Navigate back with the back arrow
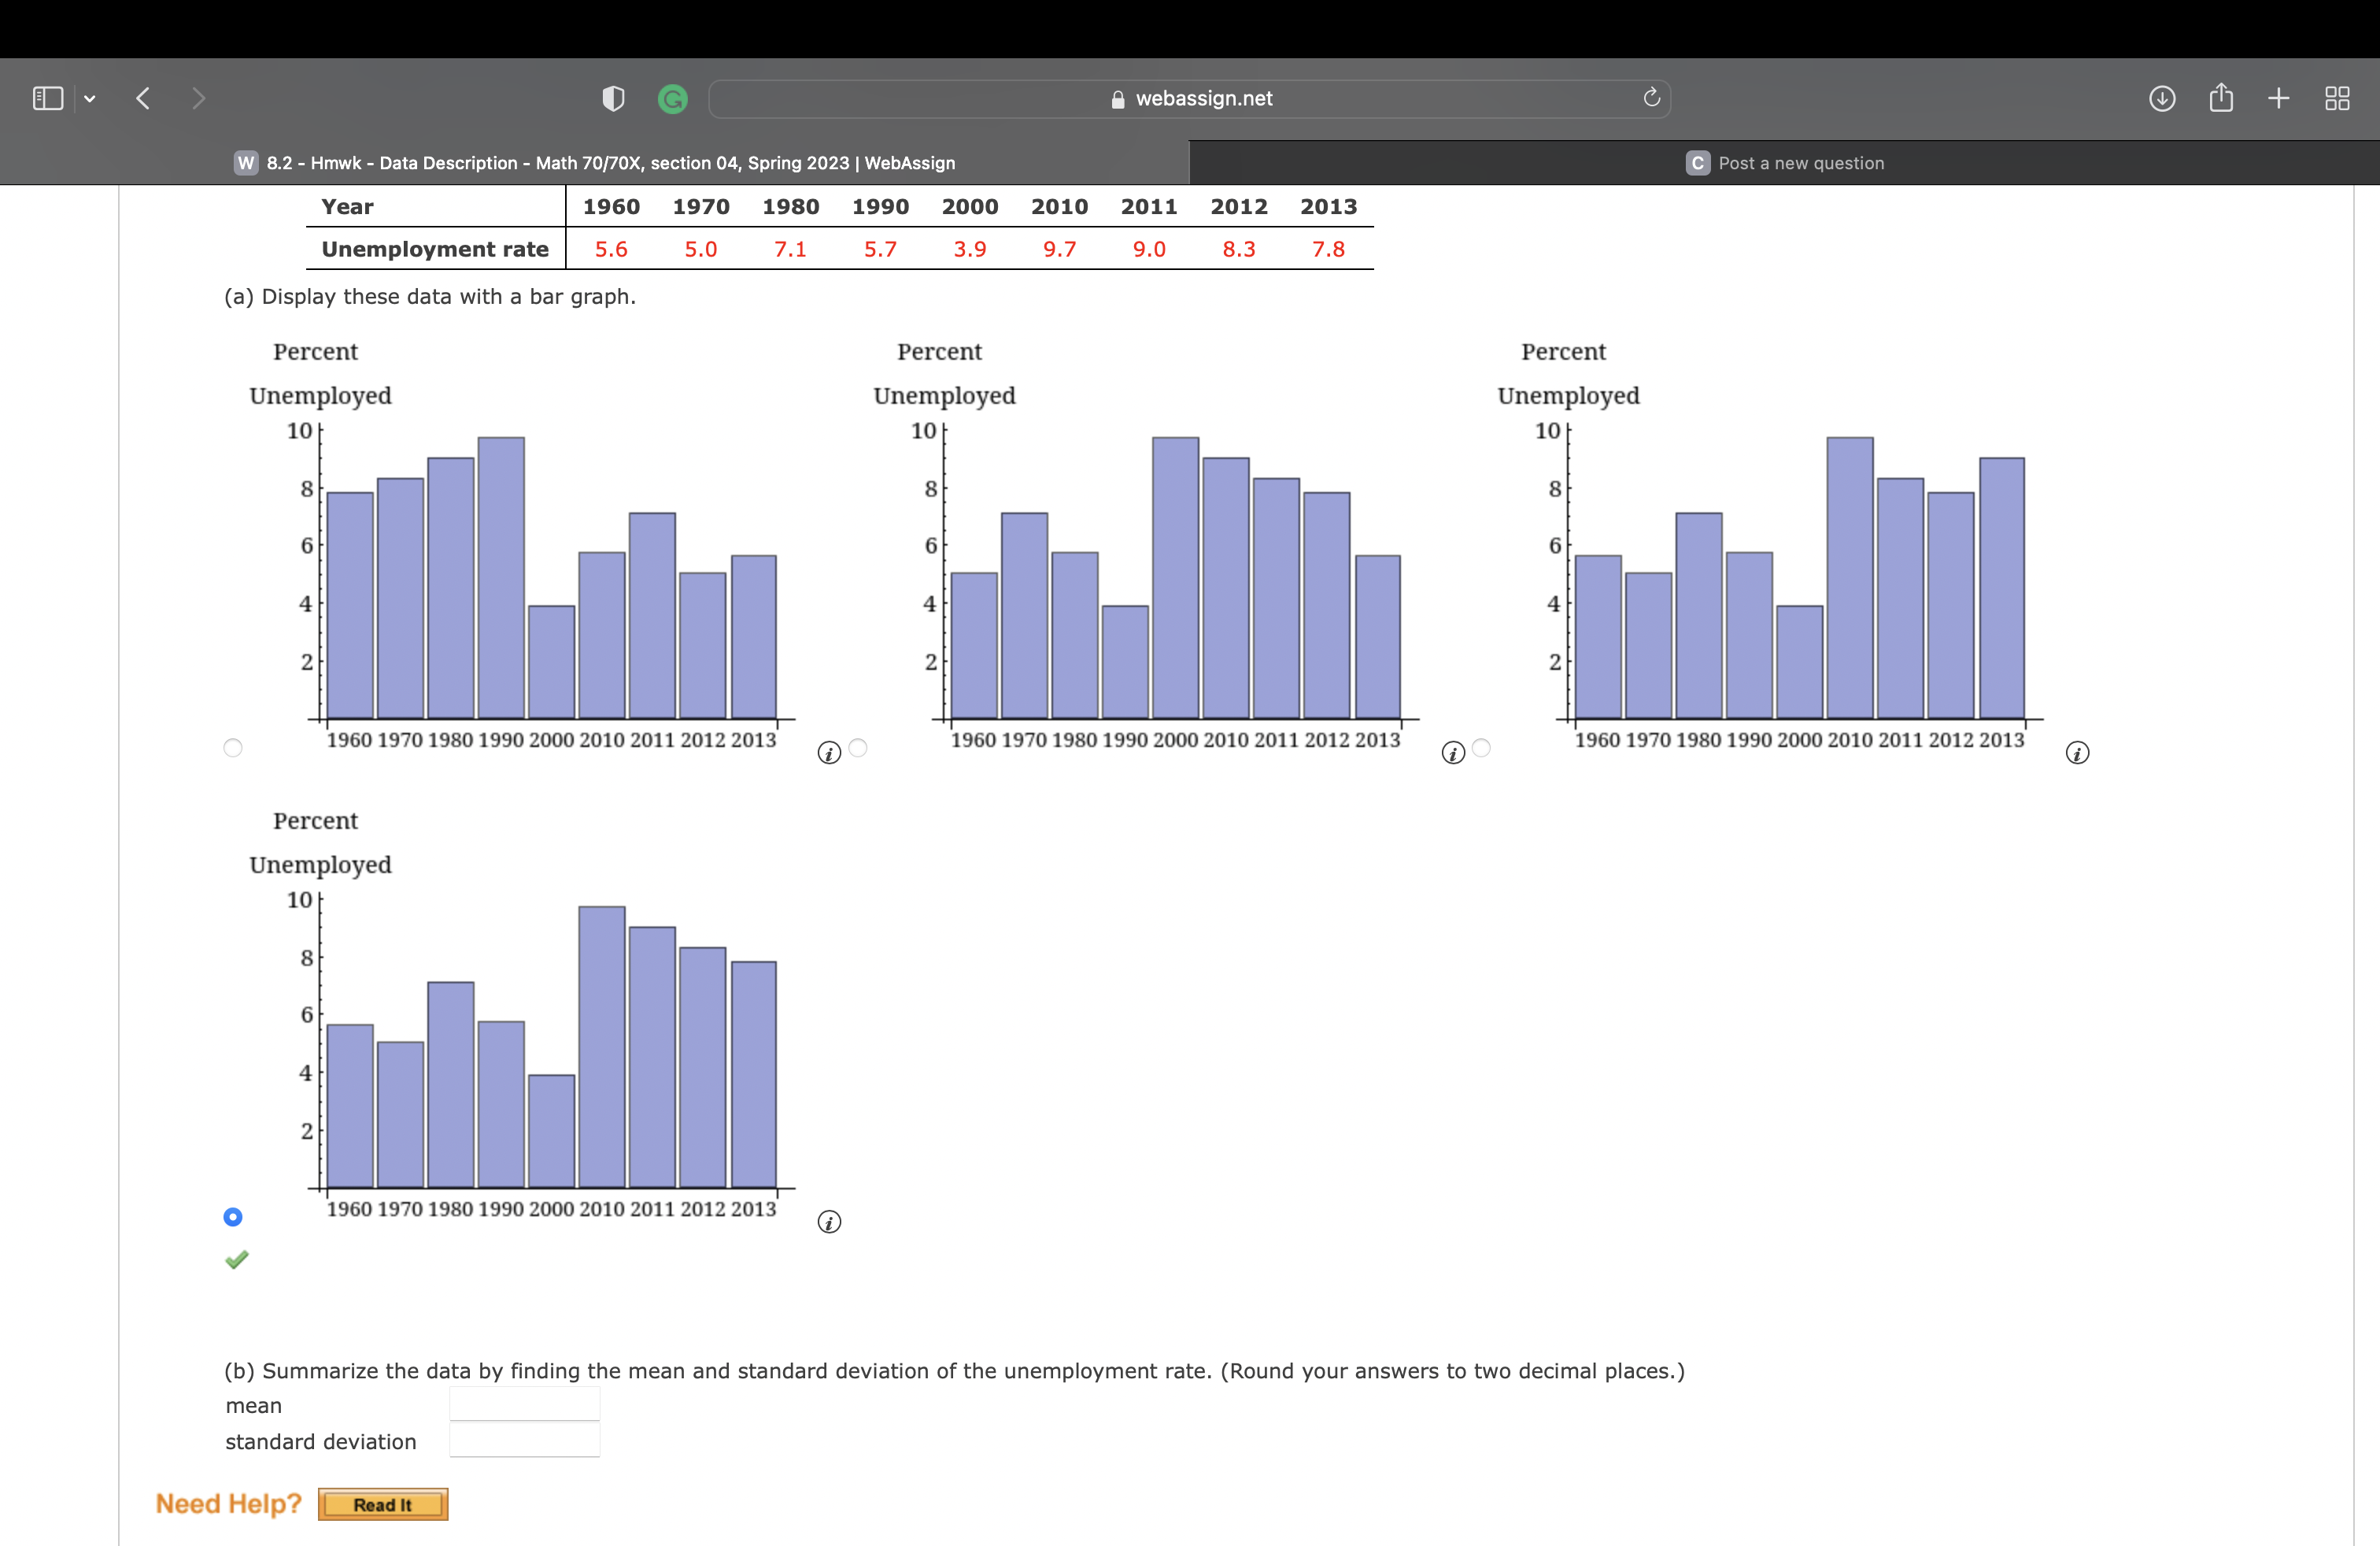This screenshot has height=1546, width=2380. 142,97
